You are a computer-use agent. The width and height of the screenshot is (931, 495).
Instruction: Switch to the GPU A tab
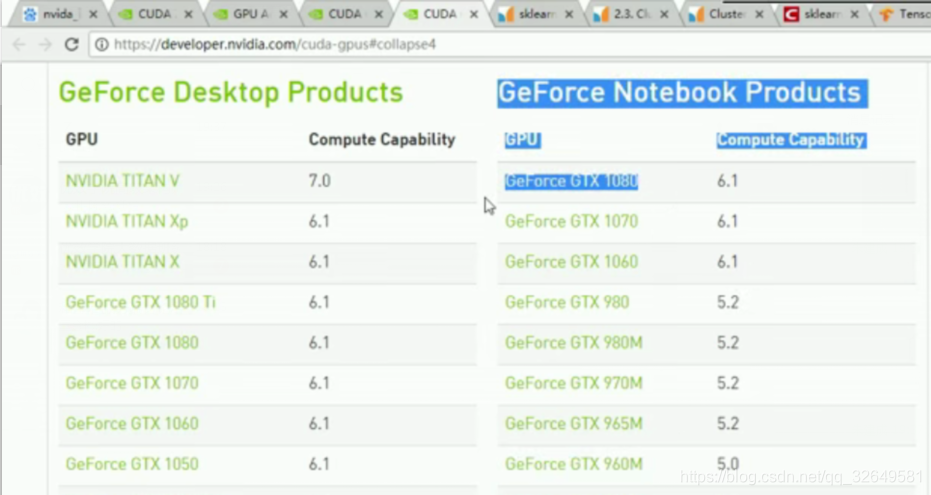pos(251,14)
